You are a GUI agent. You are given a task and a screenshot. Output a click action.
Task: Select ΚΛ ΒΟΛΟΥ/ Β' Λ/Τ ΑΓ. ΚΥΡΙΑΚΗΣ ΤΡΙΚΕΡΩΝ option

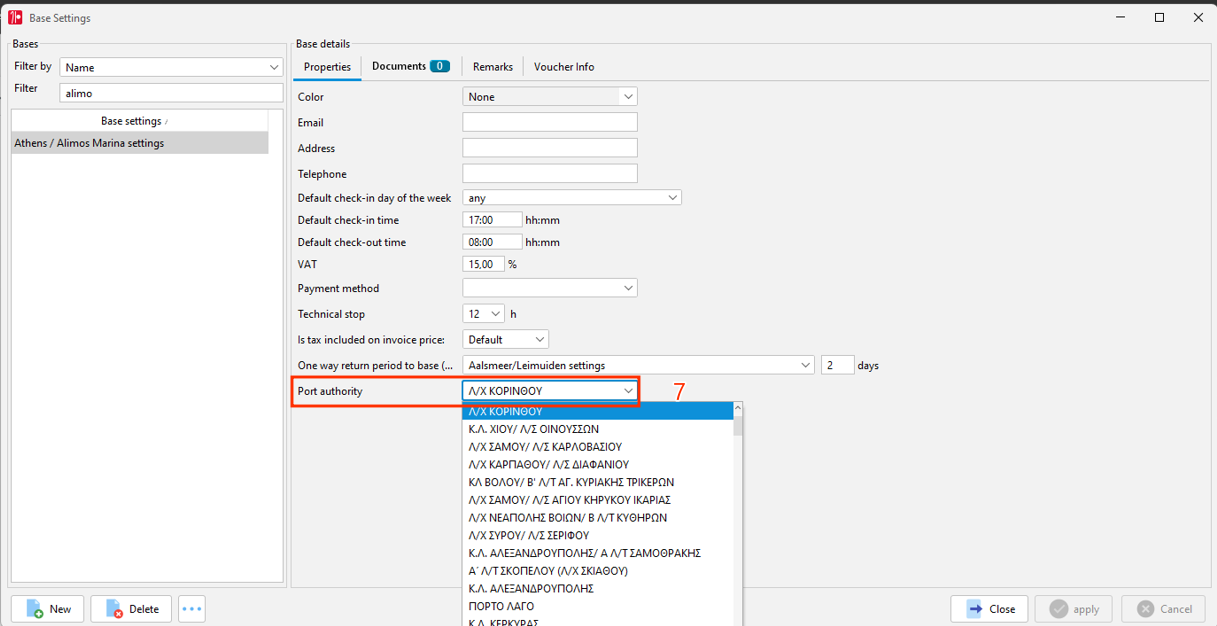(598, 482)
